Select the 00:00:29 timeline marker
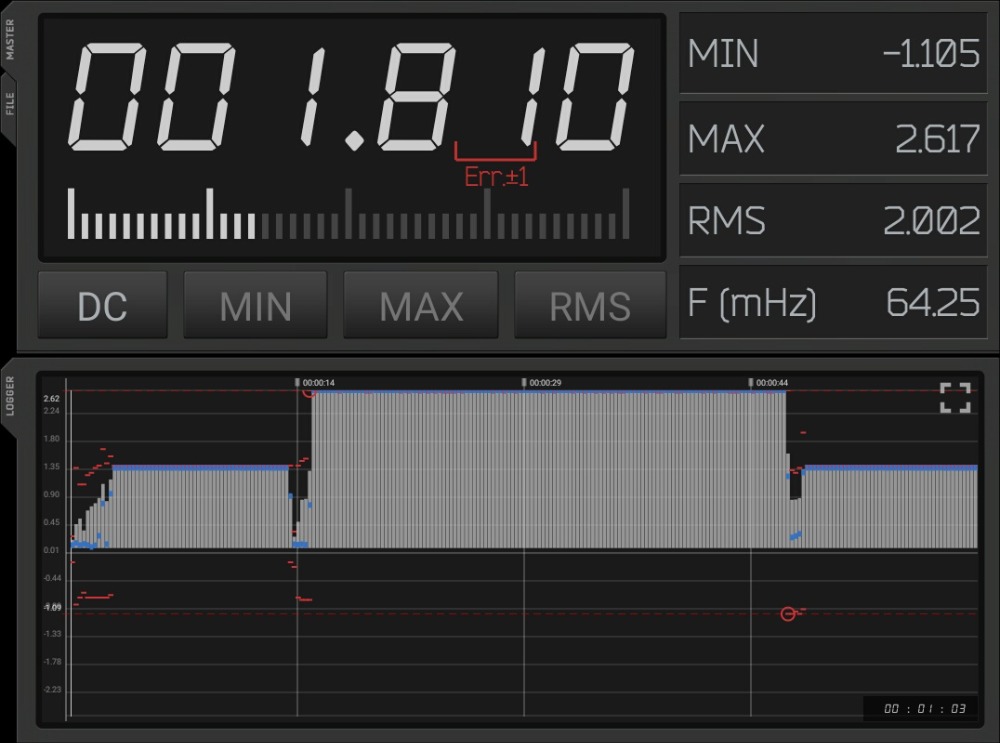This screenshot has height=743, width=1000. [542, 383]
